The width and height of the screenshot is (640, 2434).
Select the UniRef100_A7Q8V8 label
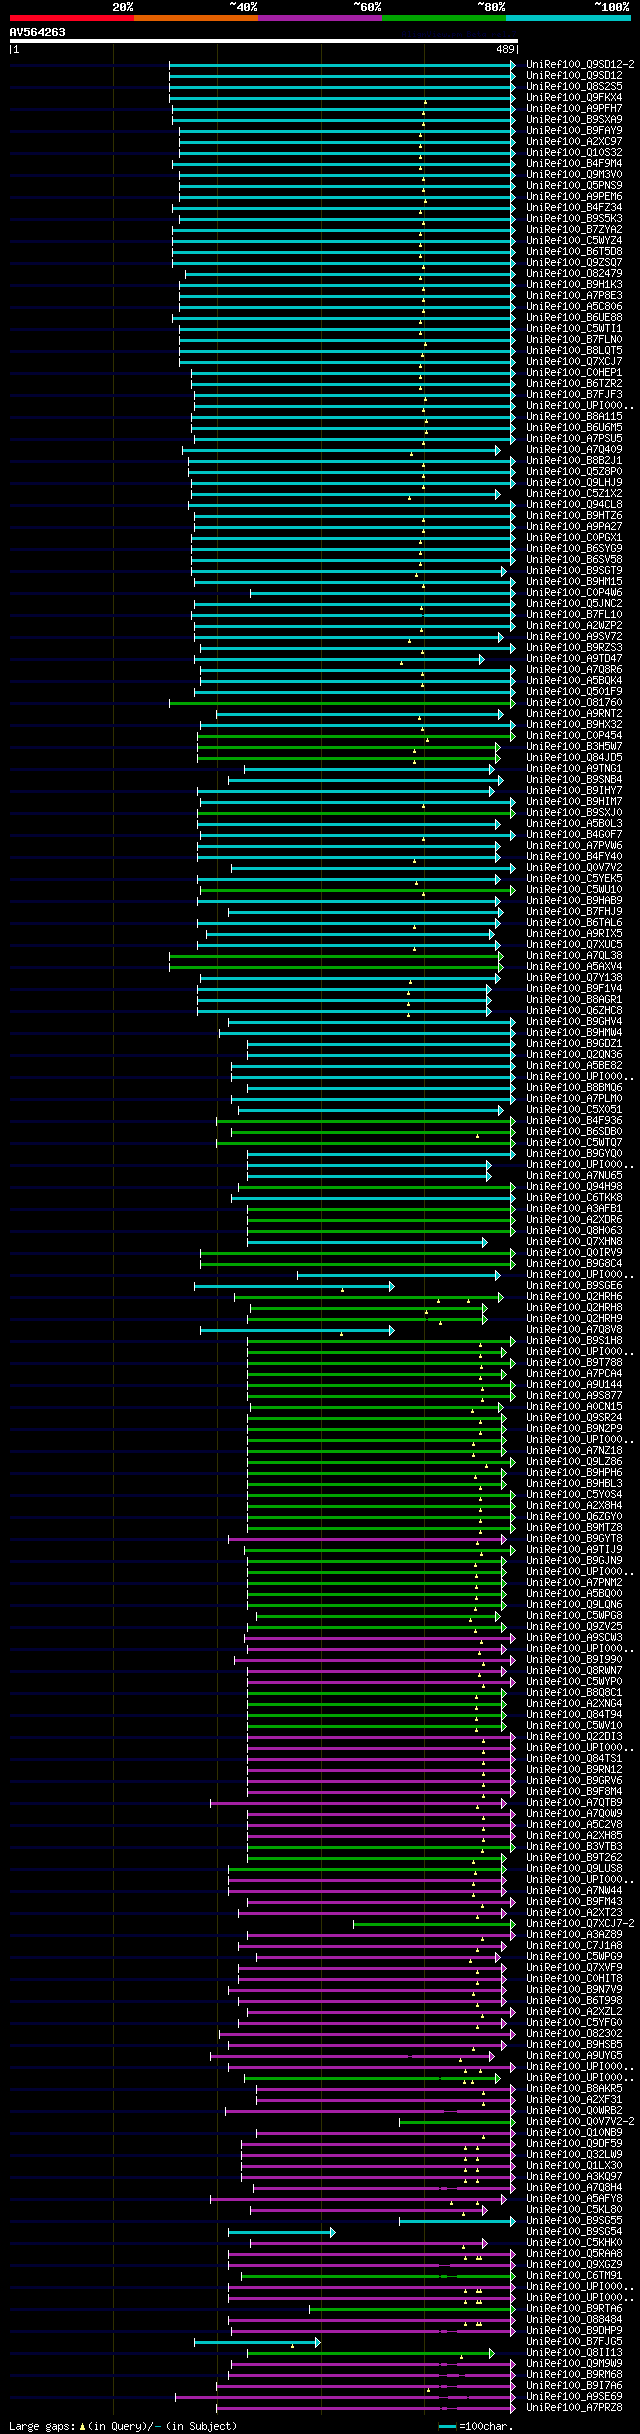coord(574,1329)
